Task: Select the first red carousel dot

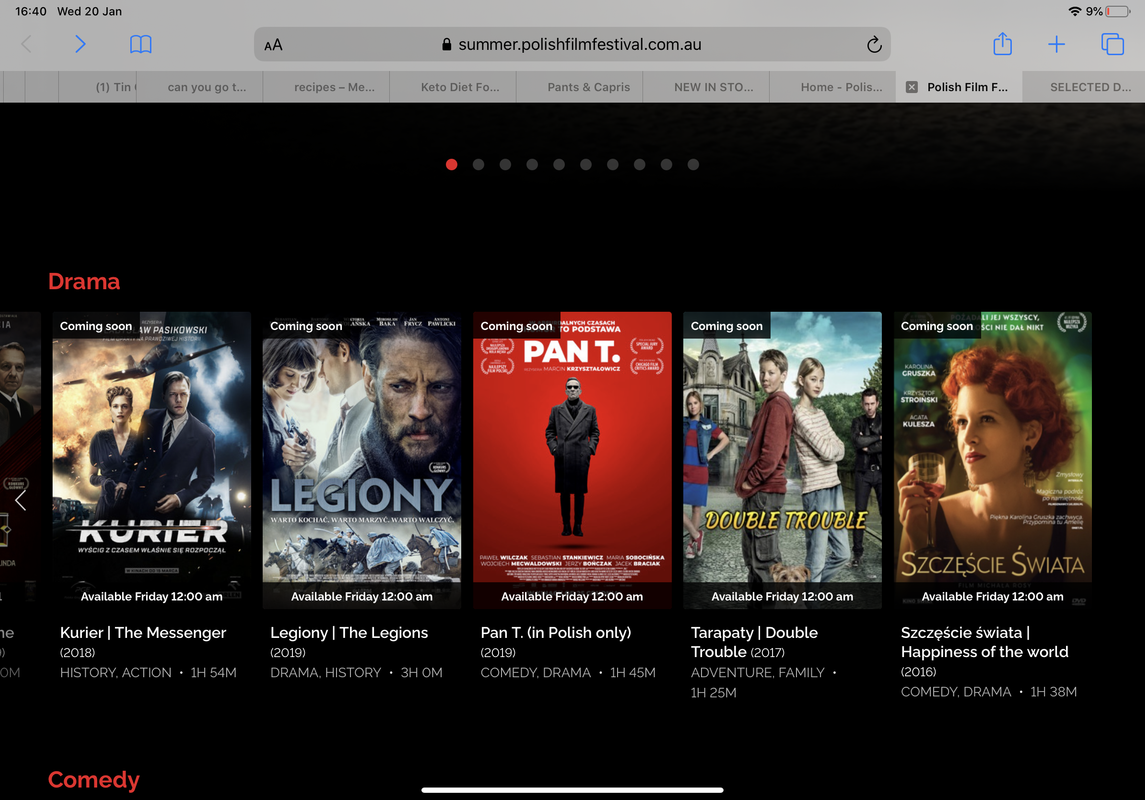Action: pos(451,164)
